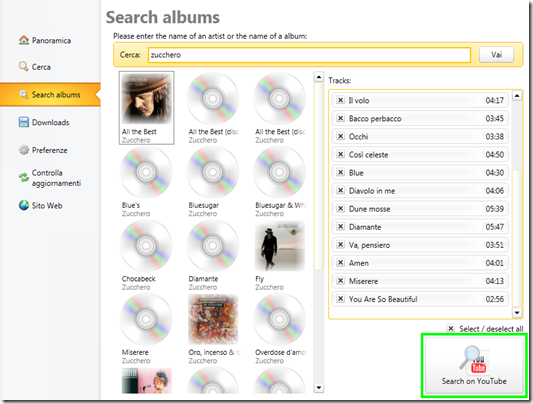Open the Preferenze section
The image size is (533, 404).
coord(50,150)
